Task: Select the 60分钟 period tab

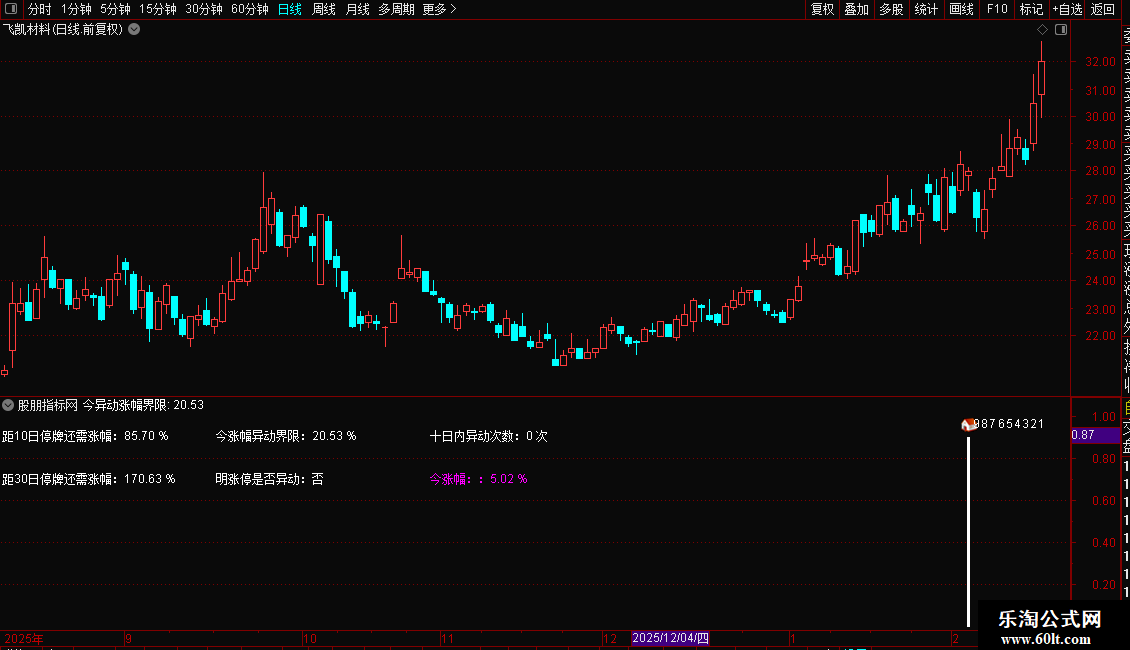Action: (x=249, y=9)
